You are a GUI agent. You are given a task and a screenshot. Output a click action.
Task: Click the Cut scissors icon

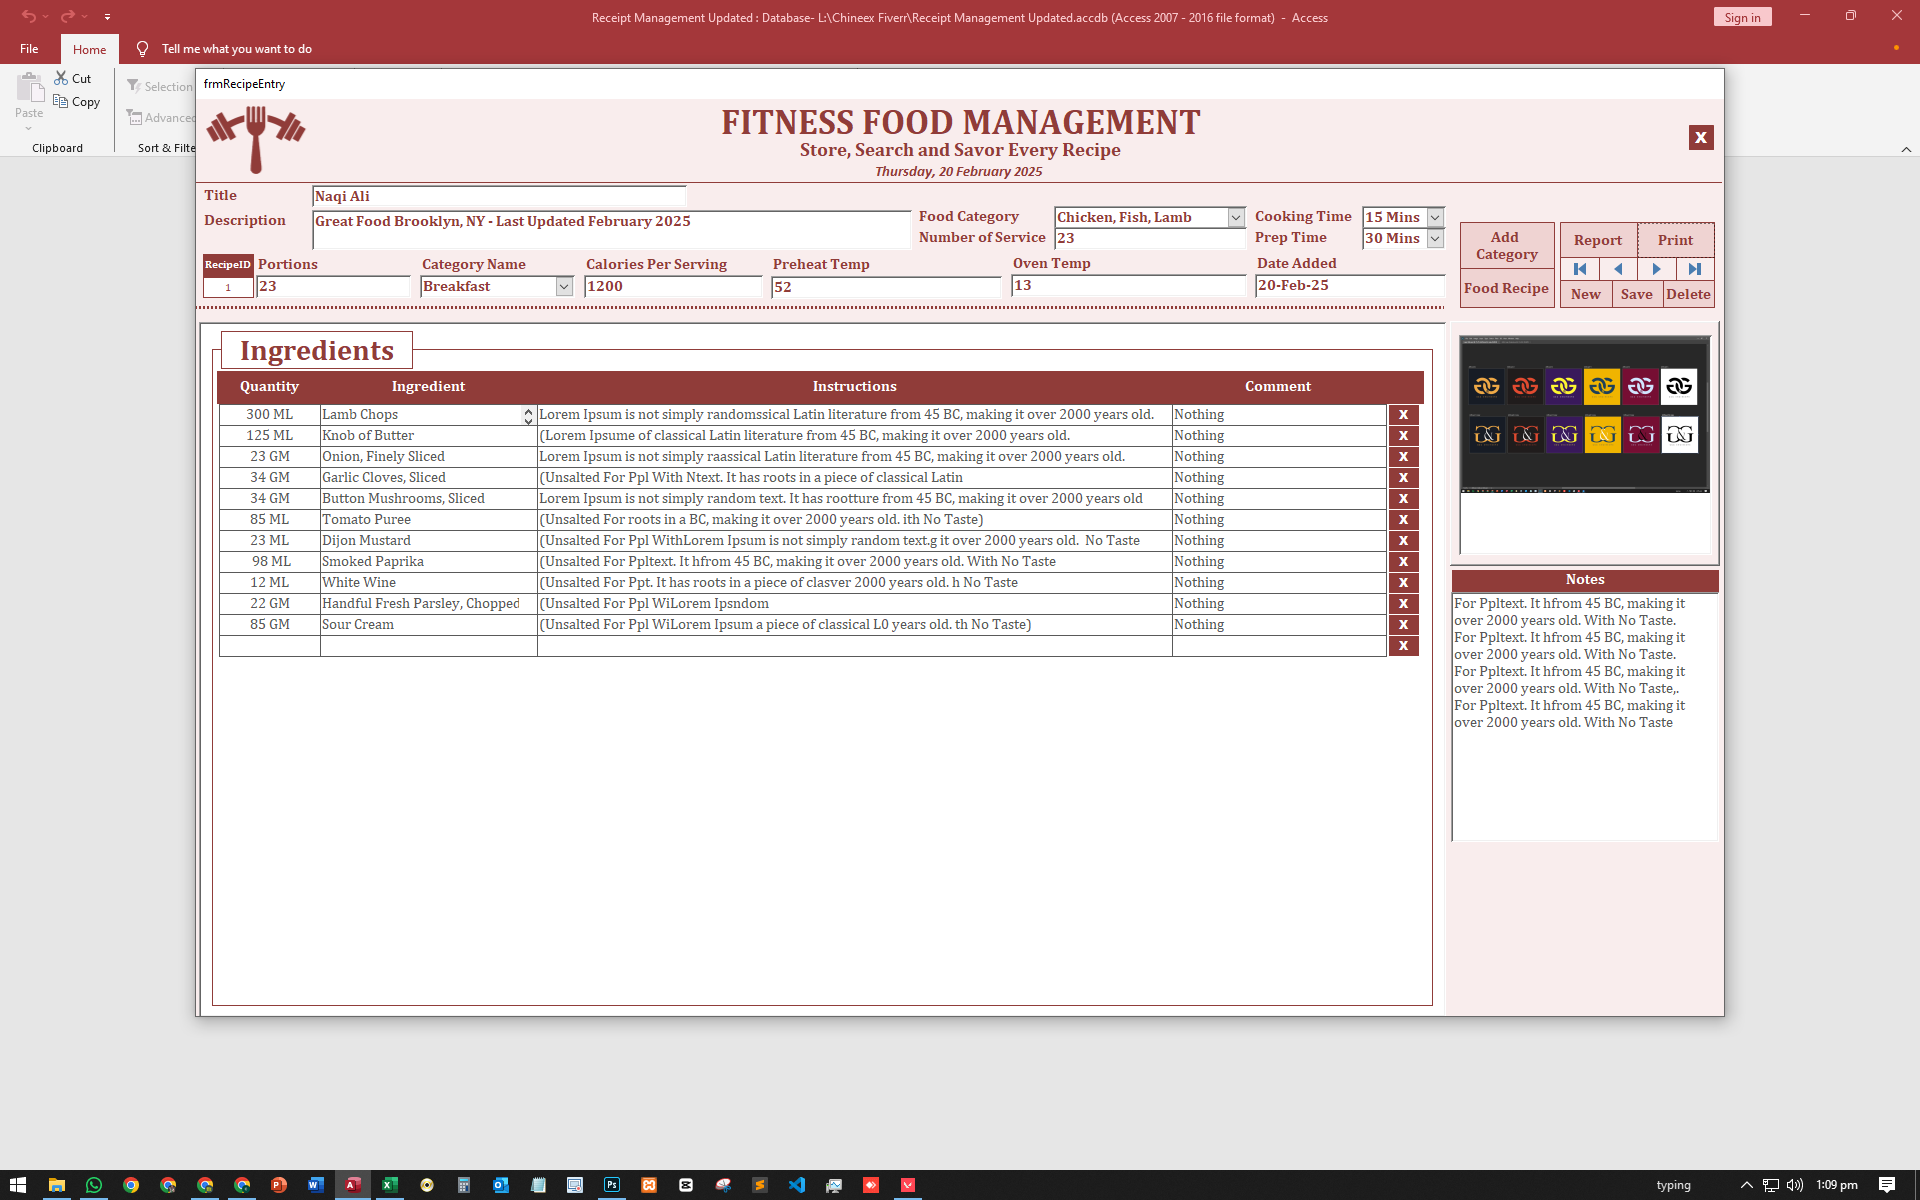[x=61, y=78]
